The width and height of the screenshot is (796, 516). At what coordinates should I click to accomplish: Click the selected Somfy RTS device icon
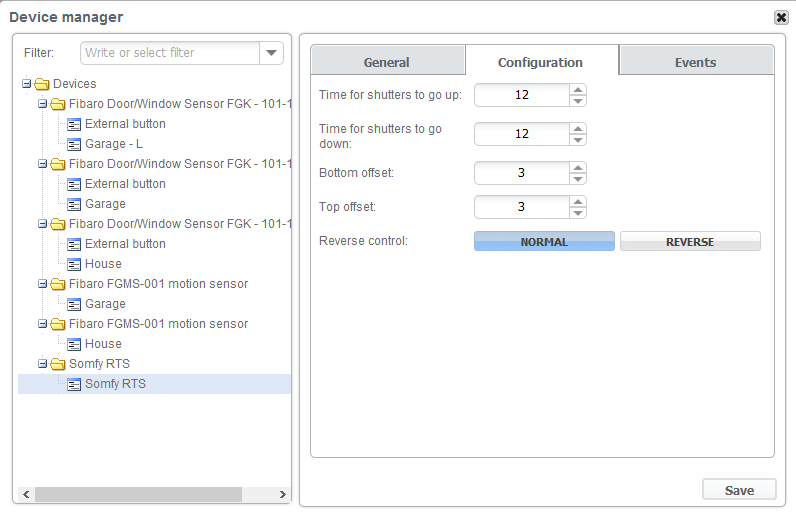74,384
